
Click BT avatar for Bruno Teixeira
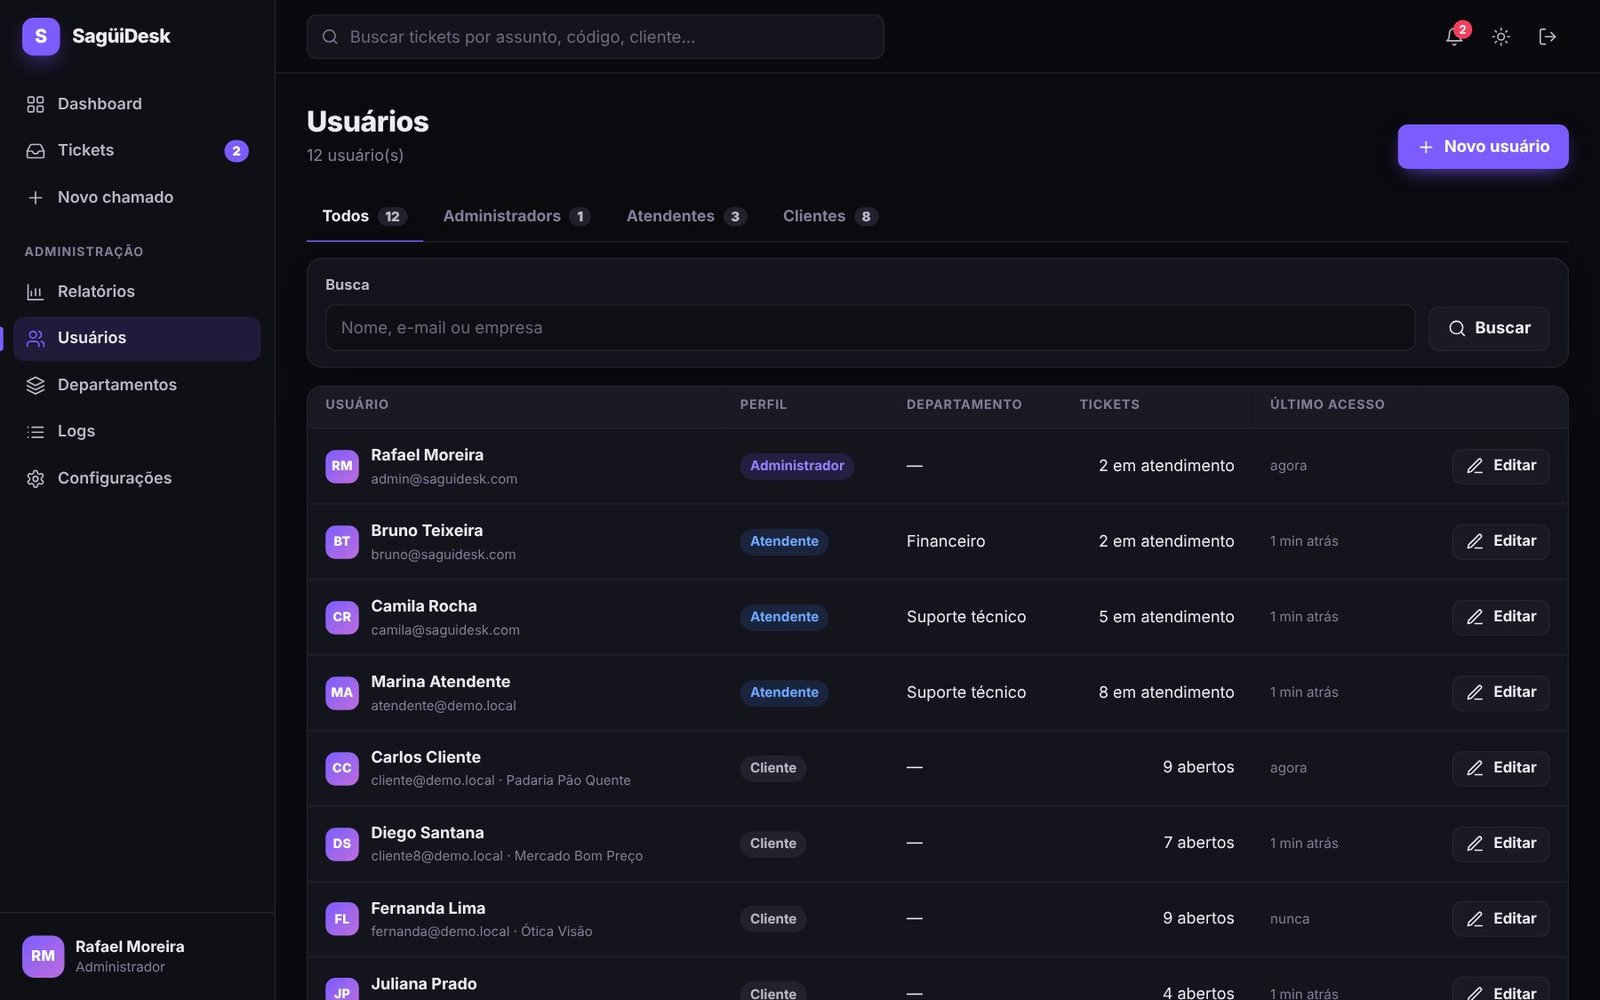(x=342, y=542)
